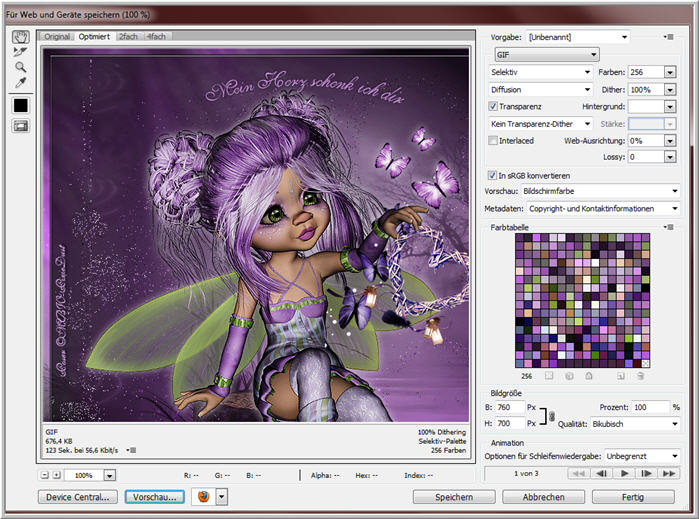This screenshot has height=519, width=699.
Task: Click the fairy image preview
Action: pyautogui.click(x=256, y=235)
